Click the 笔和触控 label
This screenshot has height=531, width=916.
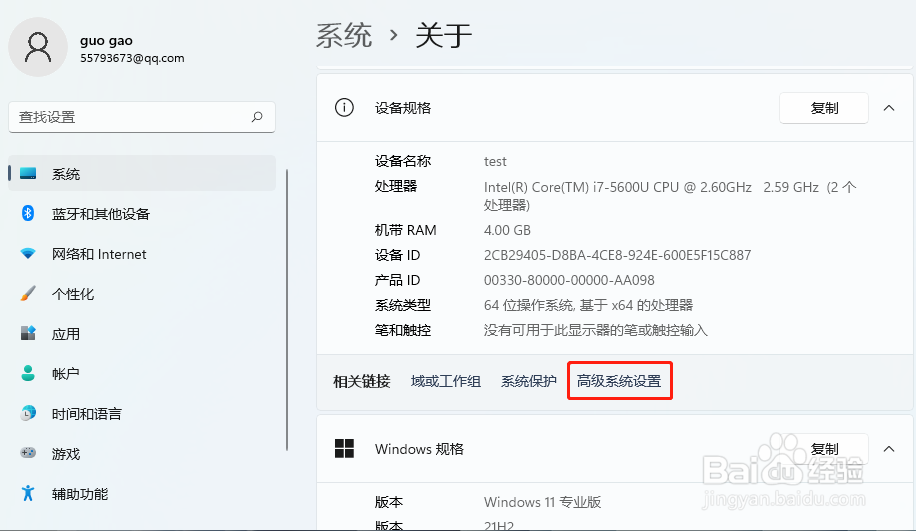[x=403, y=330]
